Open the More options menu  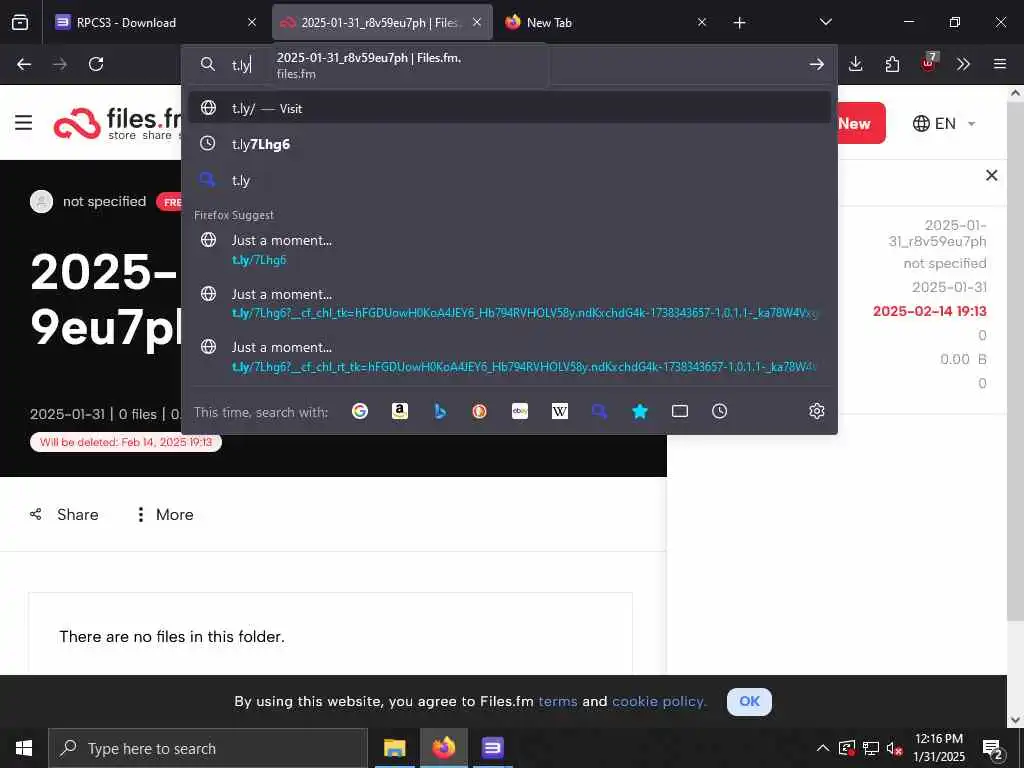point(164,515)
